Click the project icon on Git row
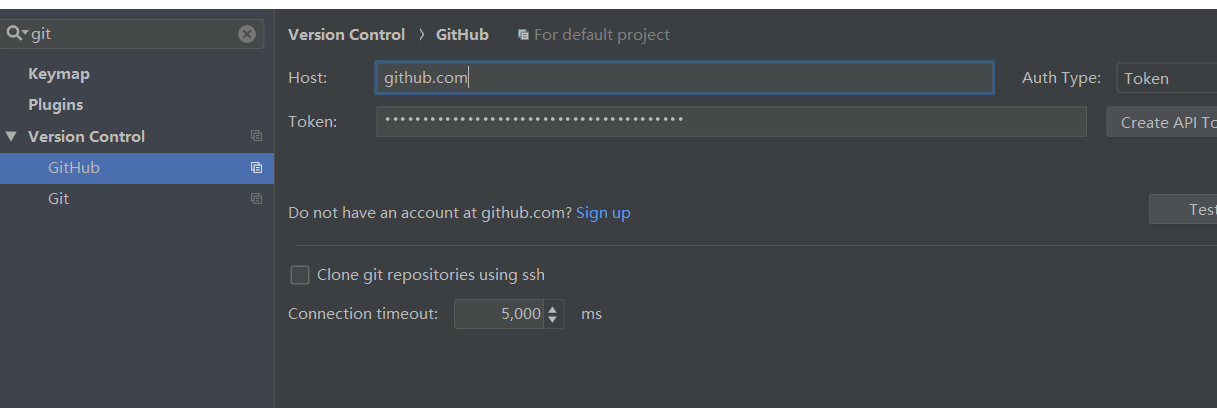The image size is (1217, 408). (256, 199)
